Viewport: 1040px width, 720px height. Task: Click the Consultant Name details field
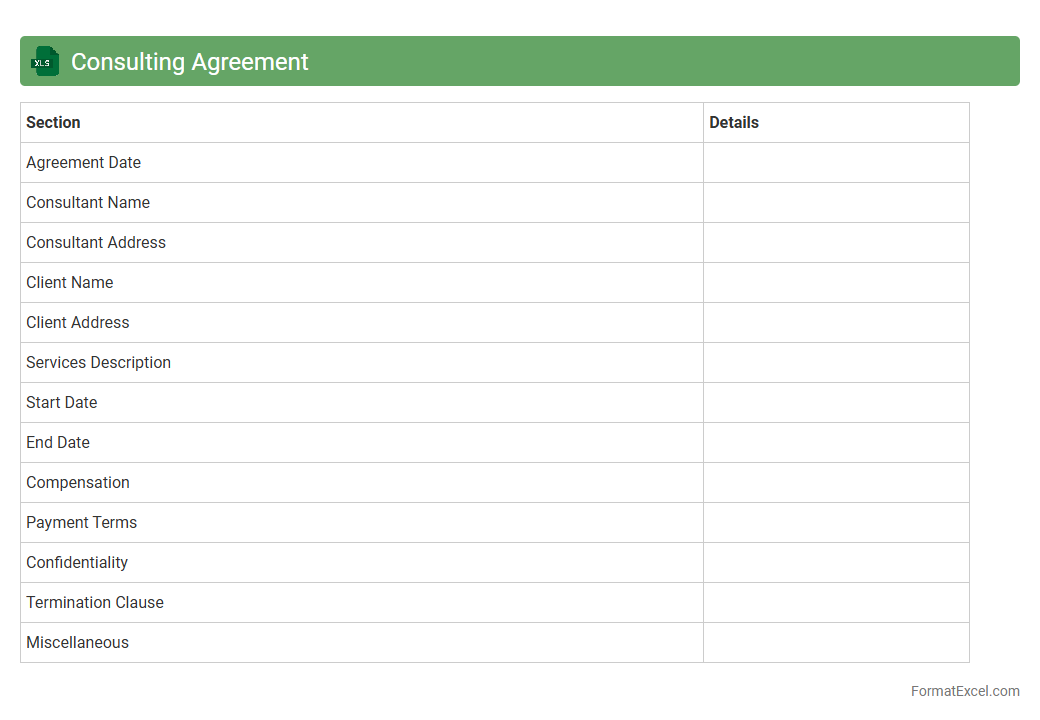click(836, 202)
